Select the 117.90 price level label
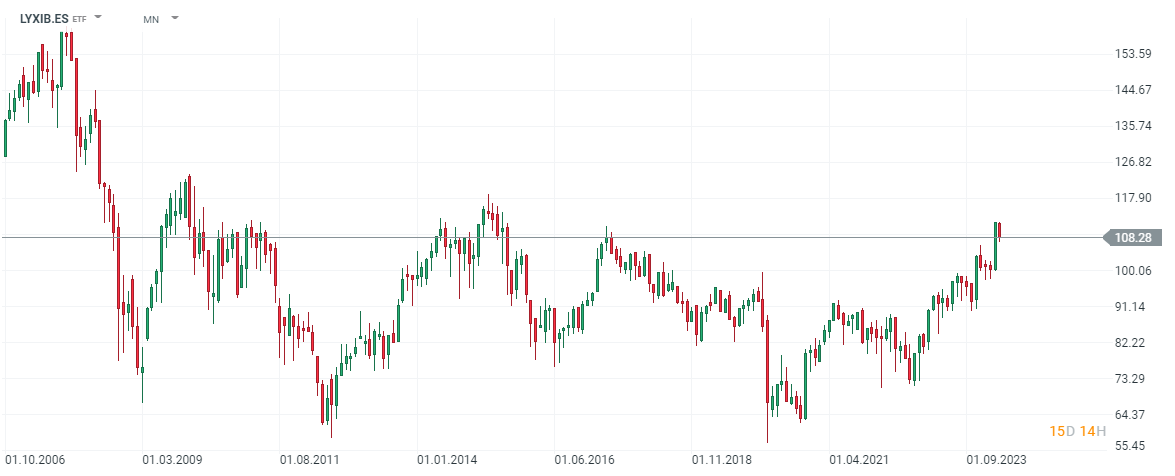This screenshot has height=476, width=1175. tap(1134, 198)
